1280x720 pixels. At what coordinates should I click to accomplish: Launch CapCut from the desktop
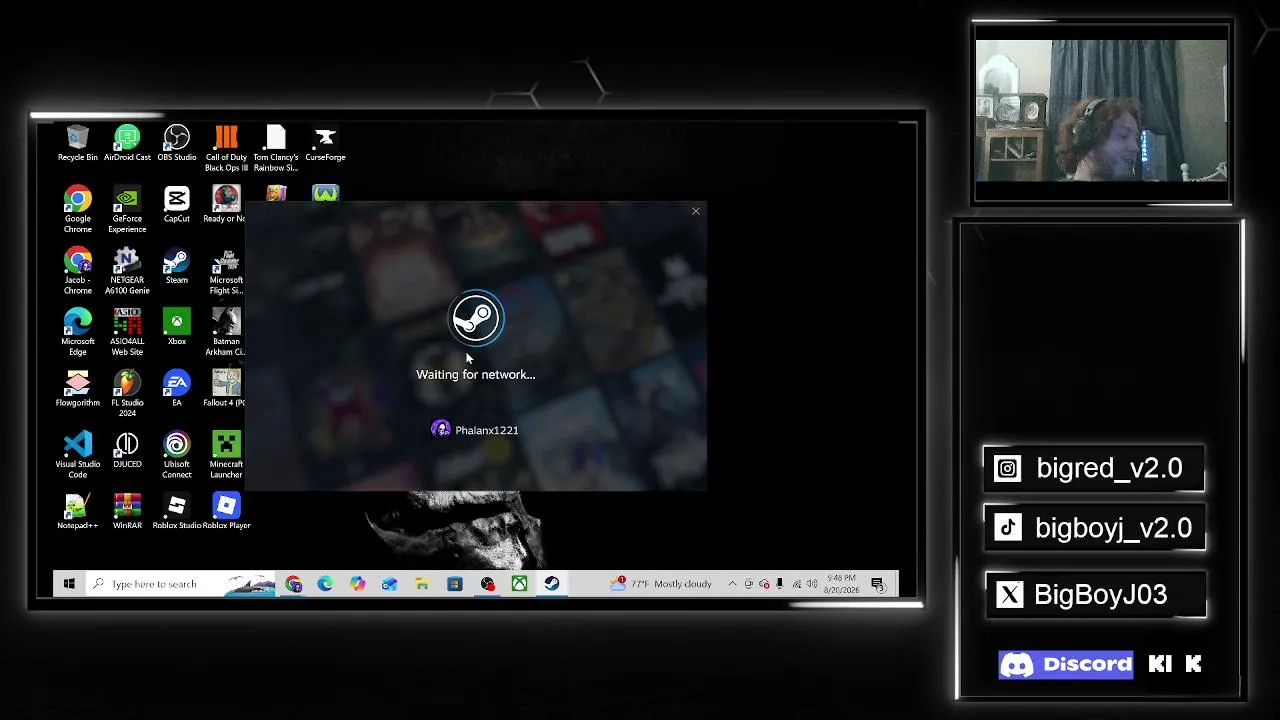pos(176,204)
